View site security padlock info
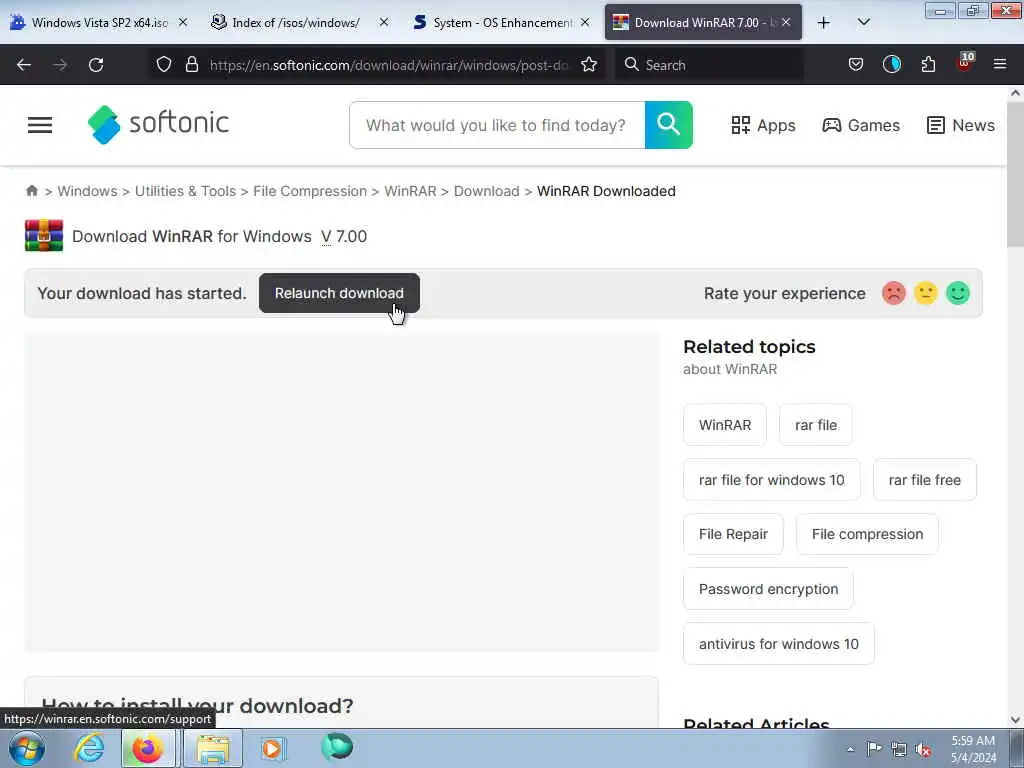 (x=191, y=64)
